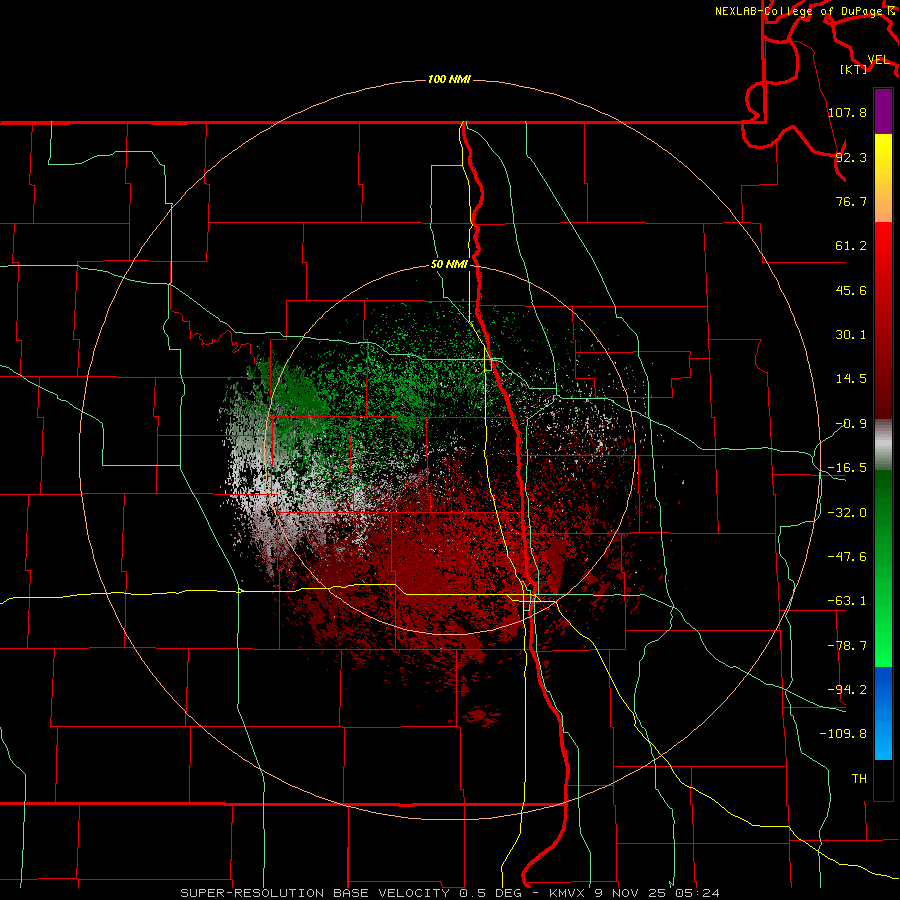Click the VEL legend title

[x=878, y=60]
